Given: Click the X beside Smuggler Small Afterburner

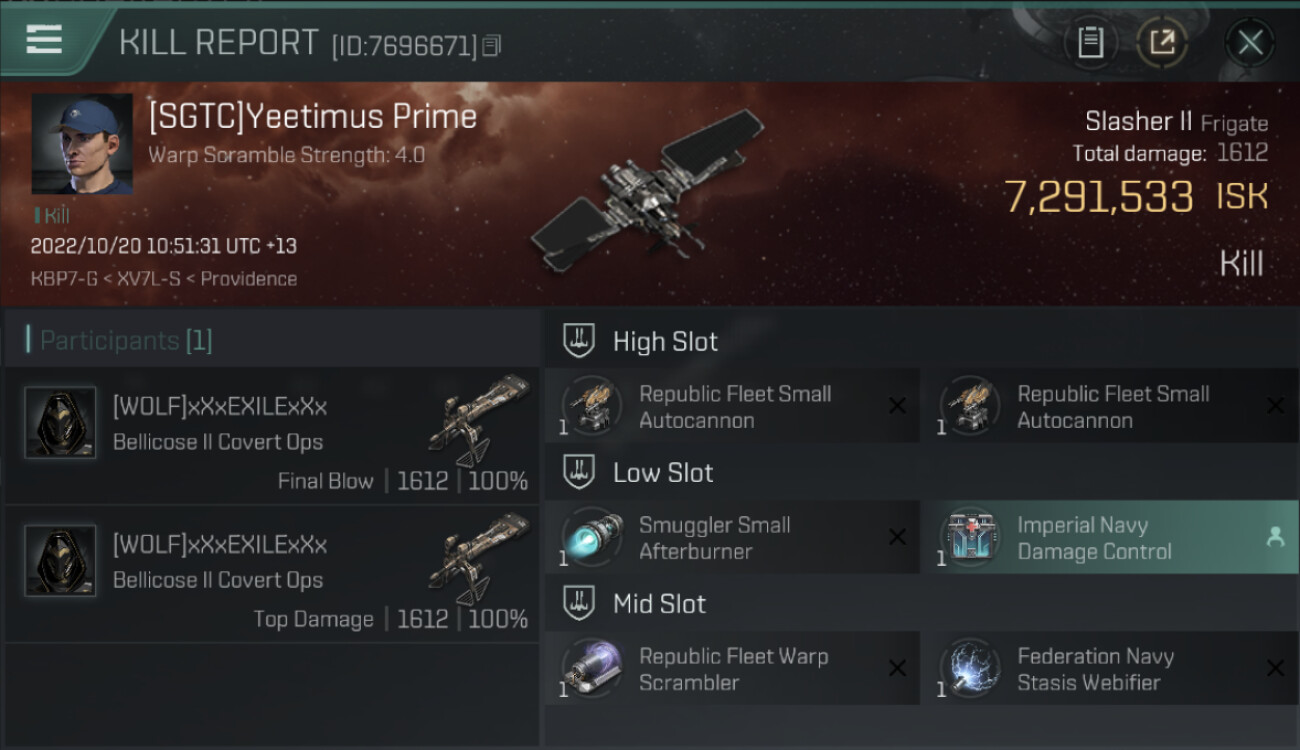Looking at the screenshot, I should pyautogui.click(x=897, y=537).
